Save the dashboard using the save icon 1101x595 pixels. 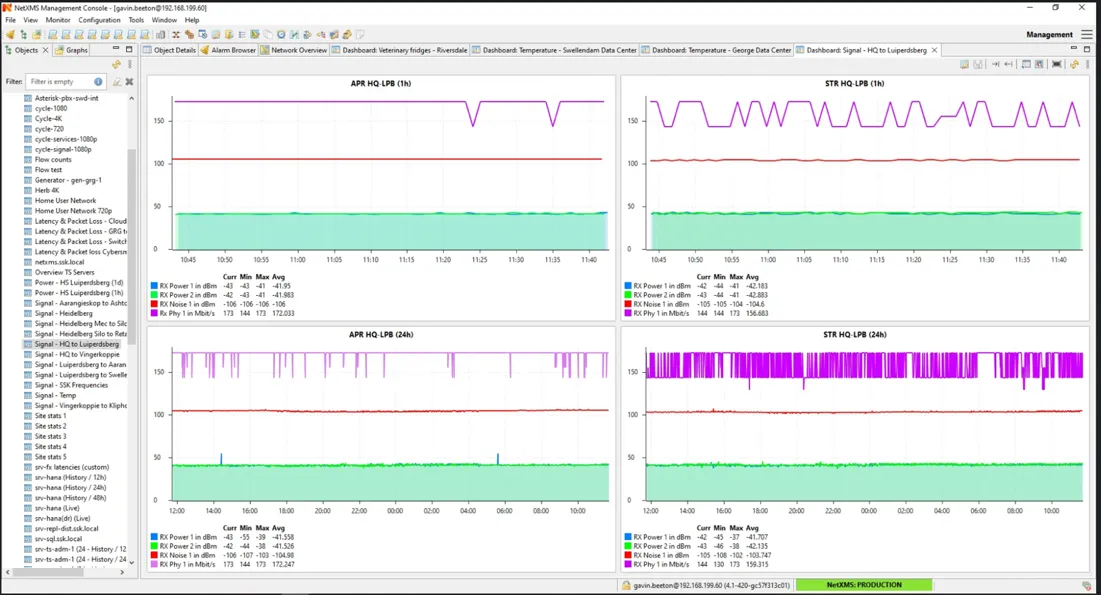(x=978, y=64)
